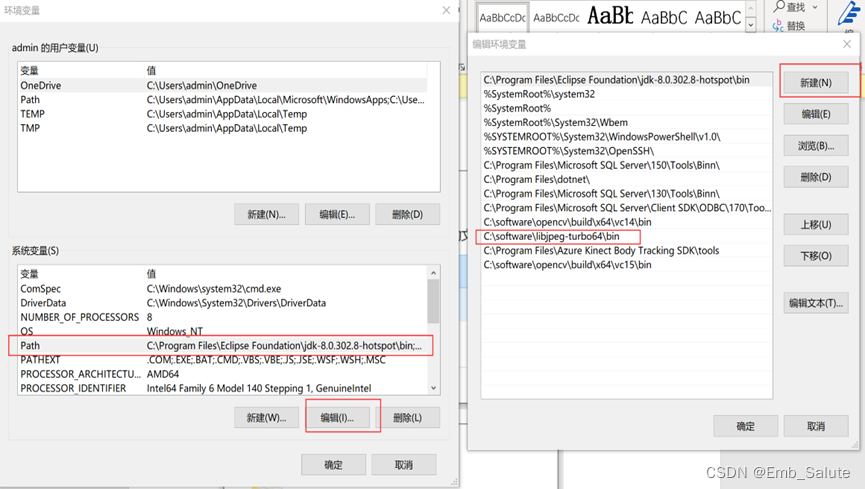The width and height of the screenshot is (865, 489).
Task: Select SQL Server Client SDK ODBC path entry
Action: 627,208
